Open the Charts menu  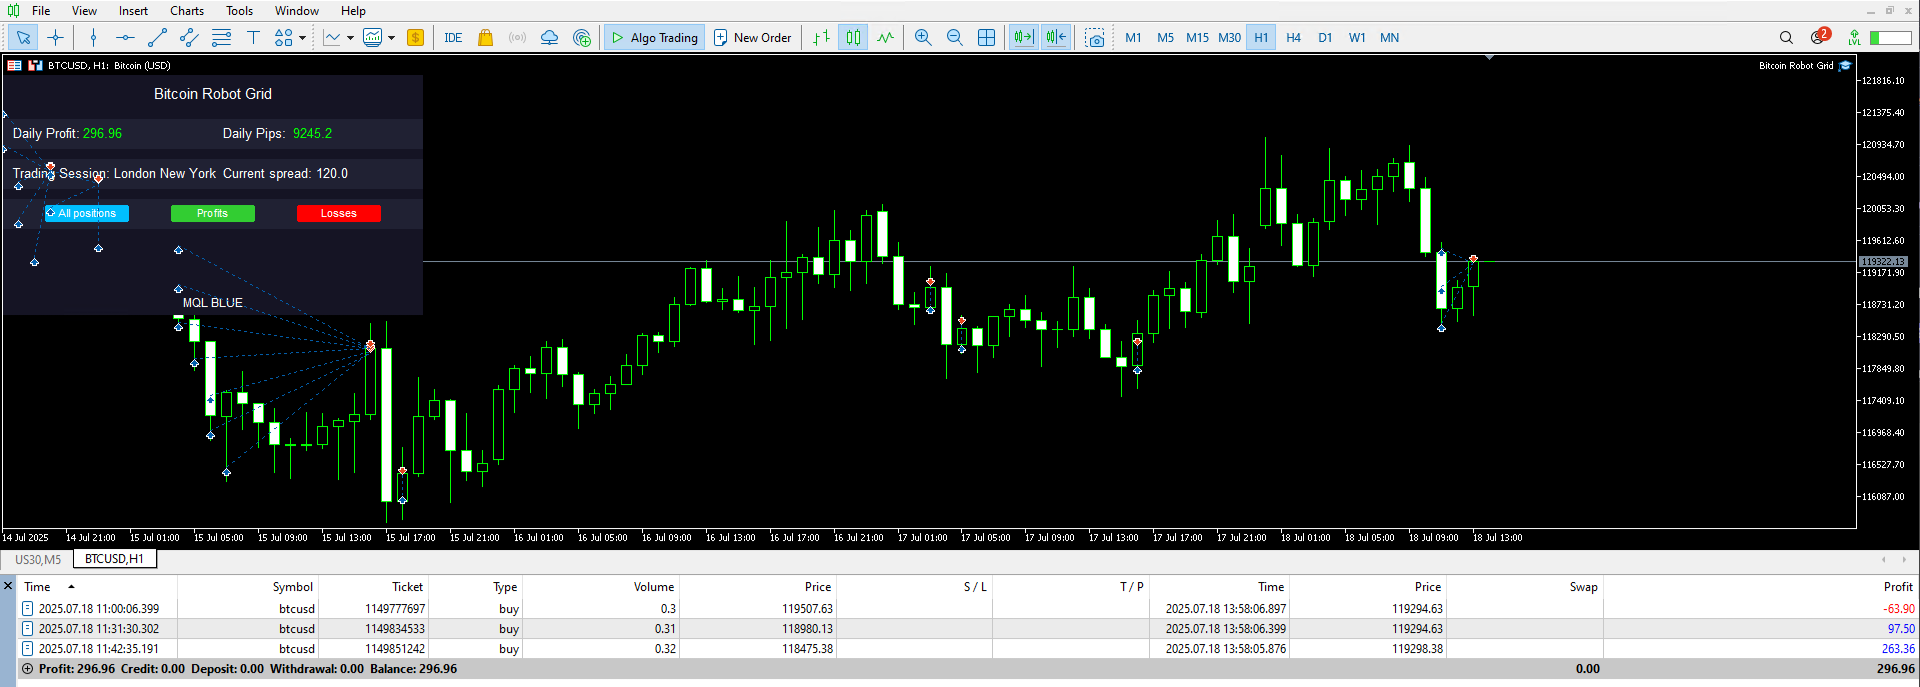tap(186, 11)
